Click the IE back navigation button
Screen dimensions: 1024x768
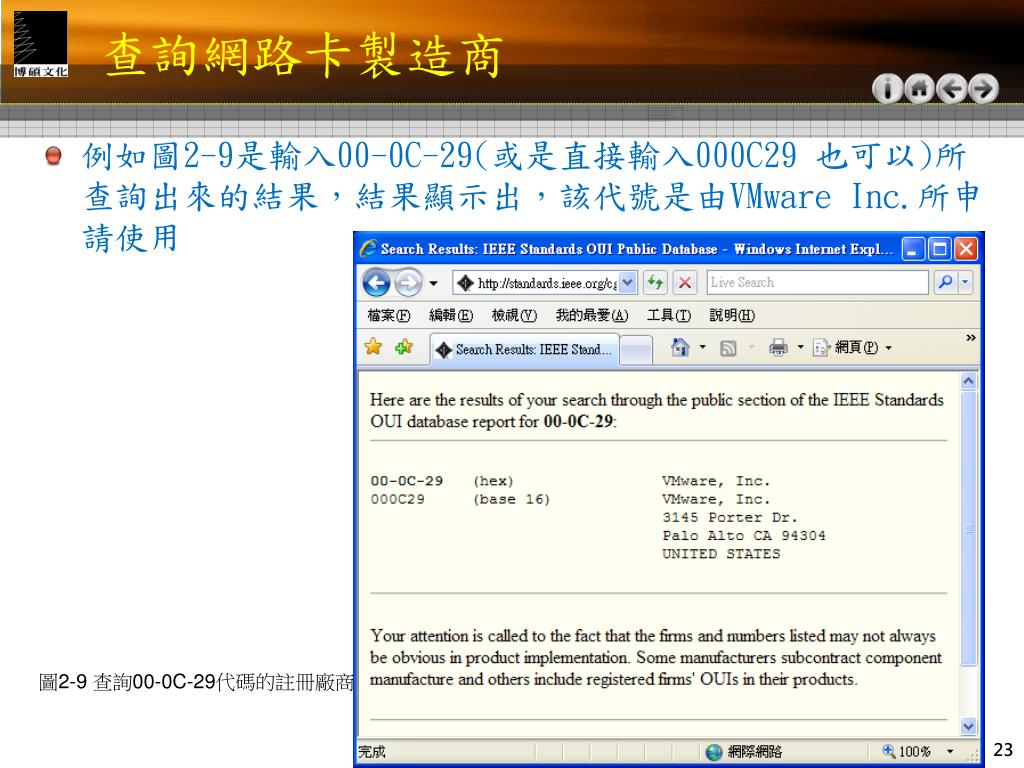tap(377, 283)
